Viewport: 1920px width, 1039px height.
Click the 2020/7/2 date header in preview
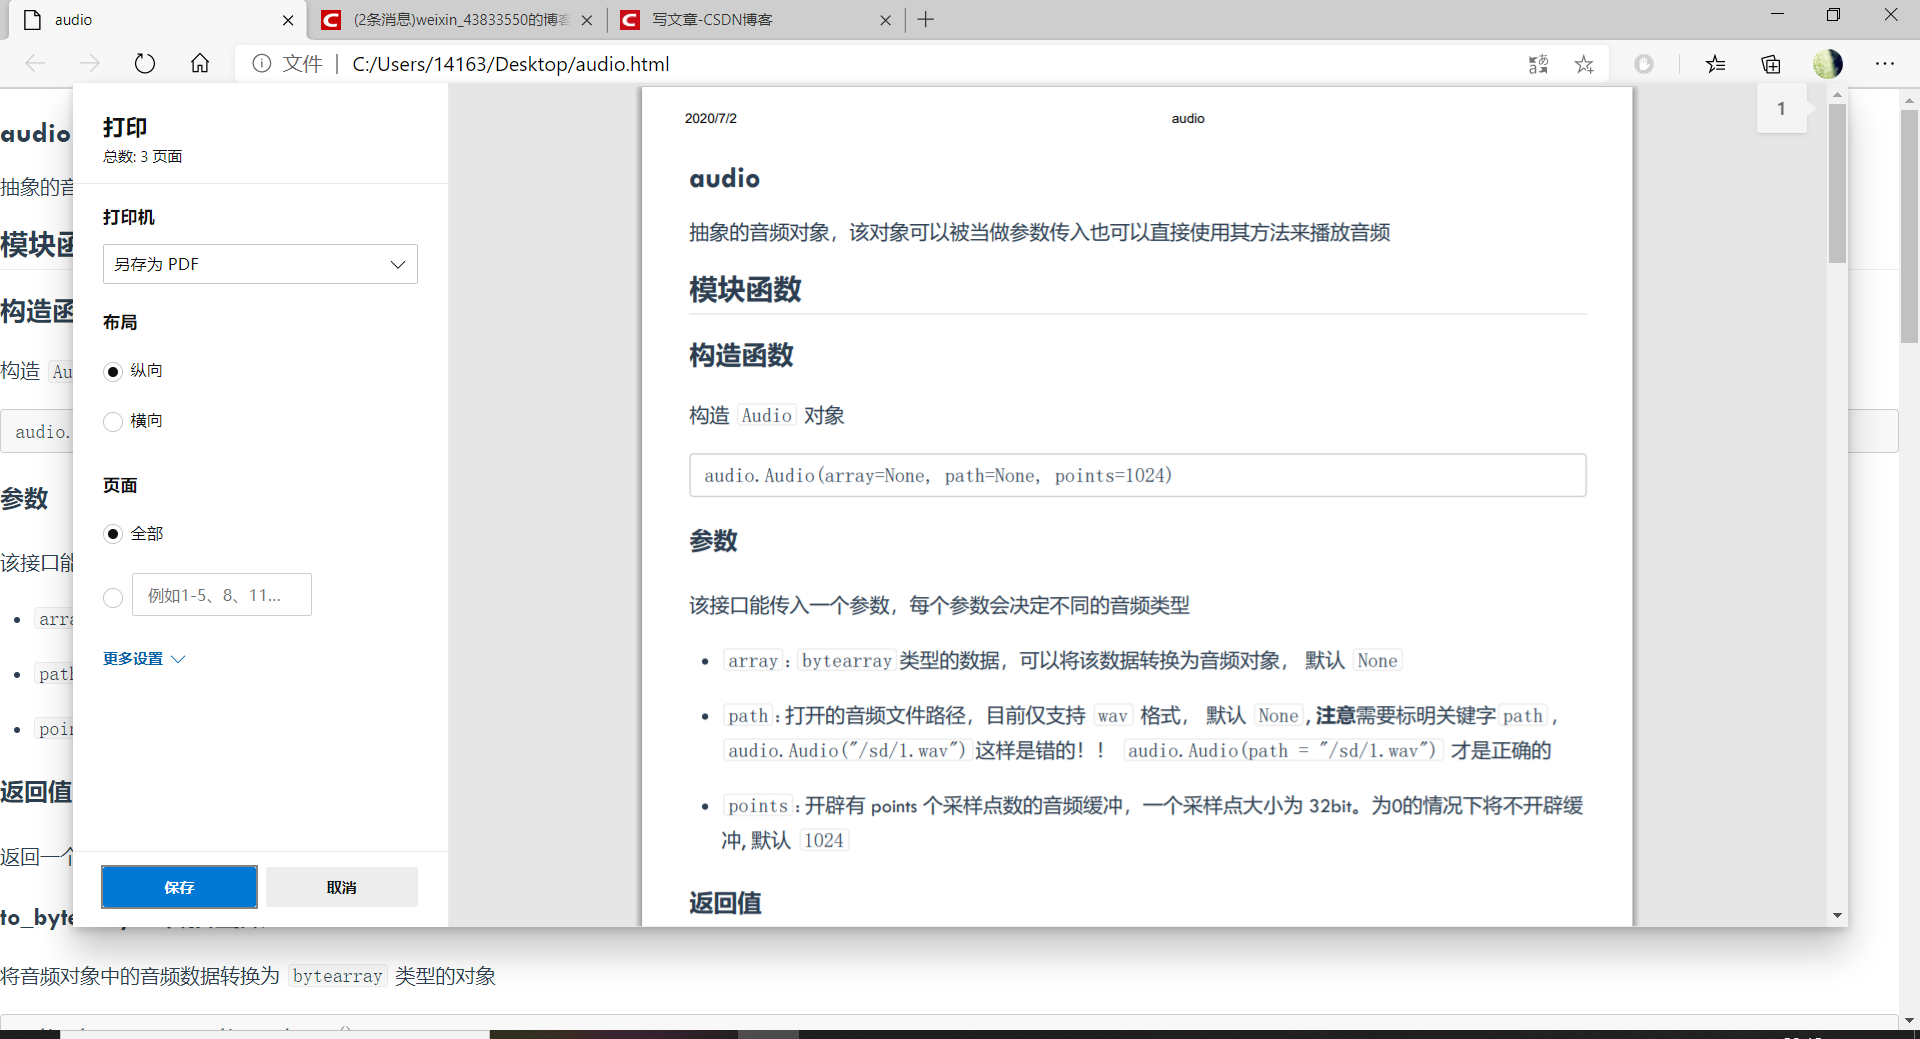pyautogui.click(x=710, y=118)
